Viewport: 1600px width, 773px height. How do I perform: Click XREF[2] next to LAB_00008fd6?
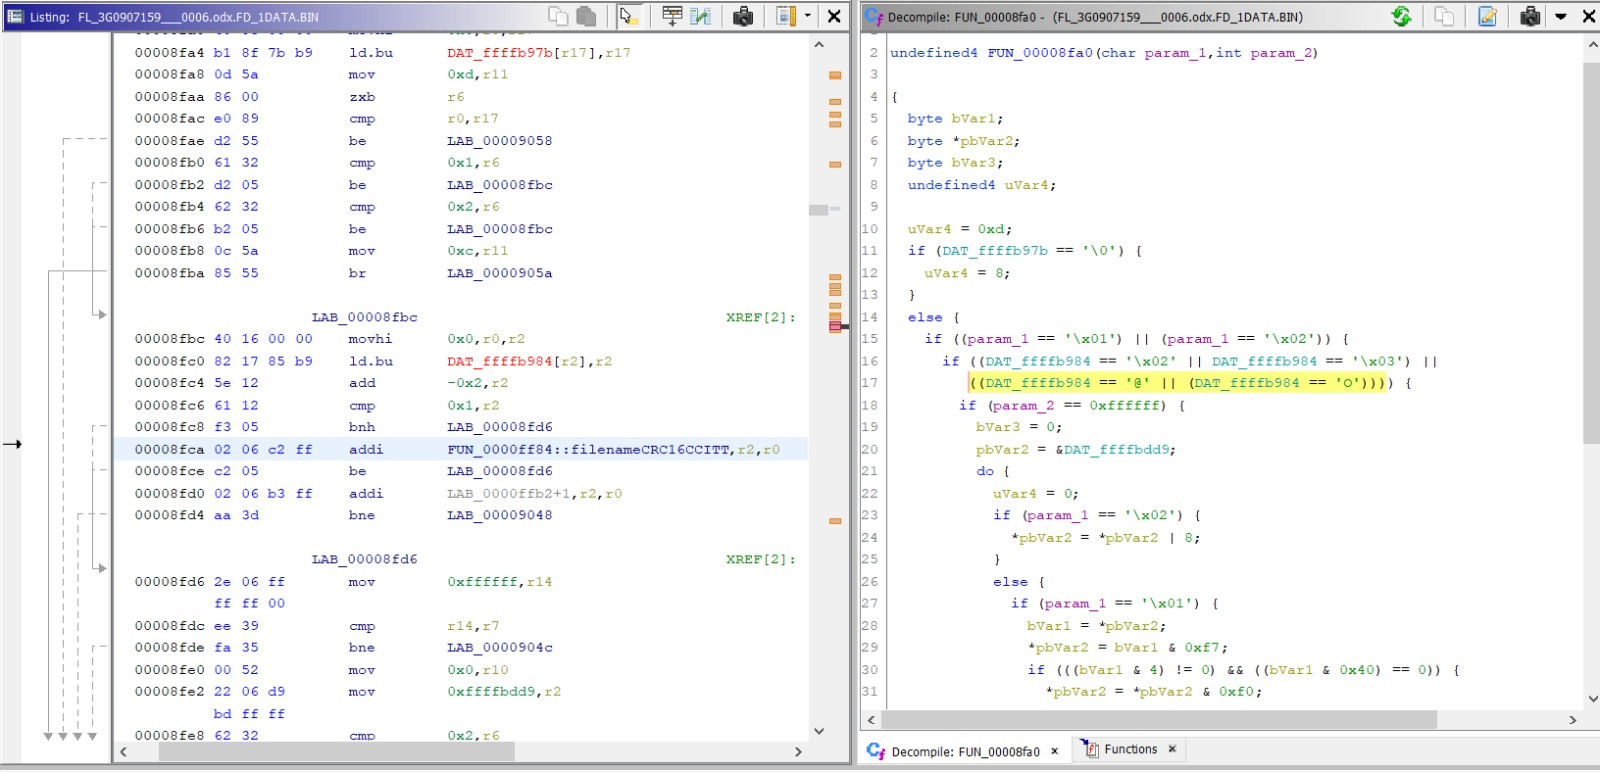coord(760,559)
